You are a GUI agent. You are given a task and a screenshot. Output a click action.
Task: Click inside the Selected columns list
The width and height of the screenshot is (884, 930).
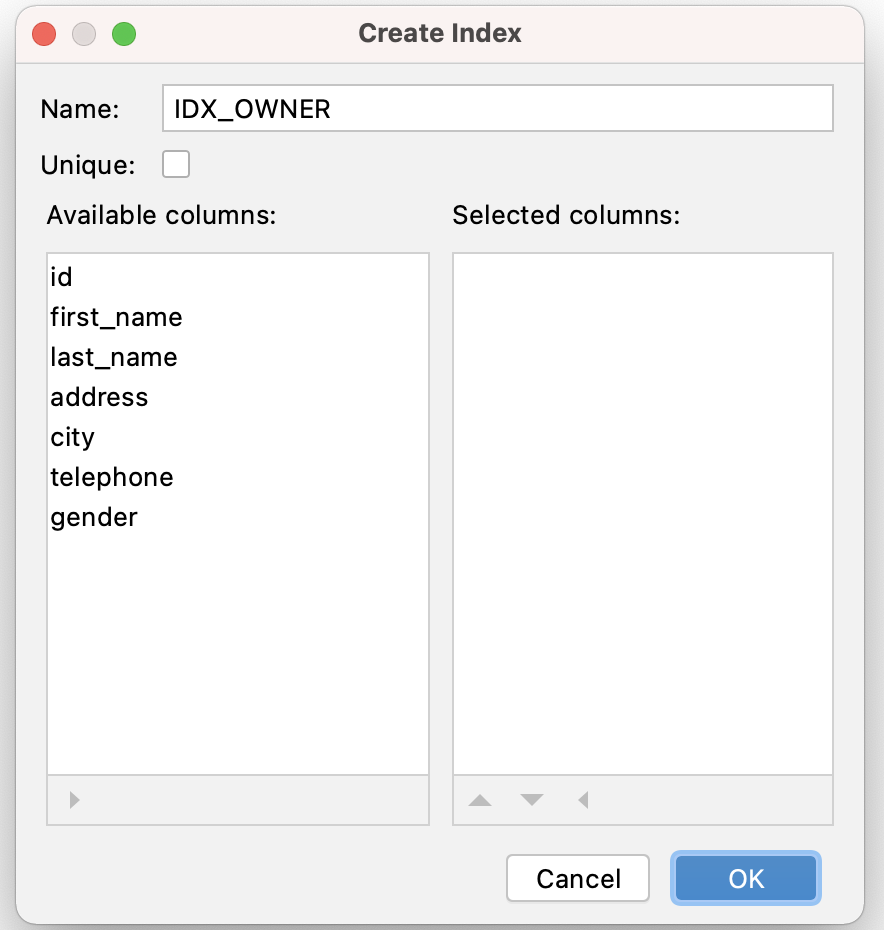pyautogui.click(x=643, y=514)
